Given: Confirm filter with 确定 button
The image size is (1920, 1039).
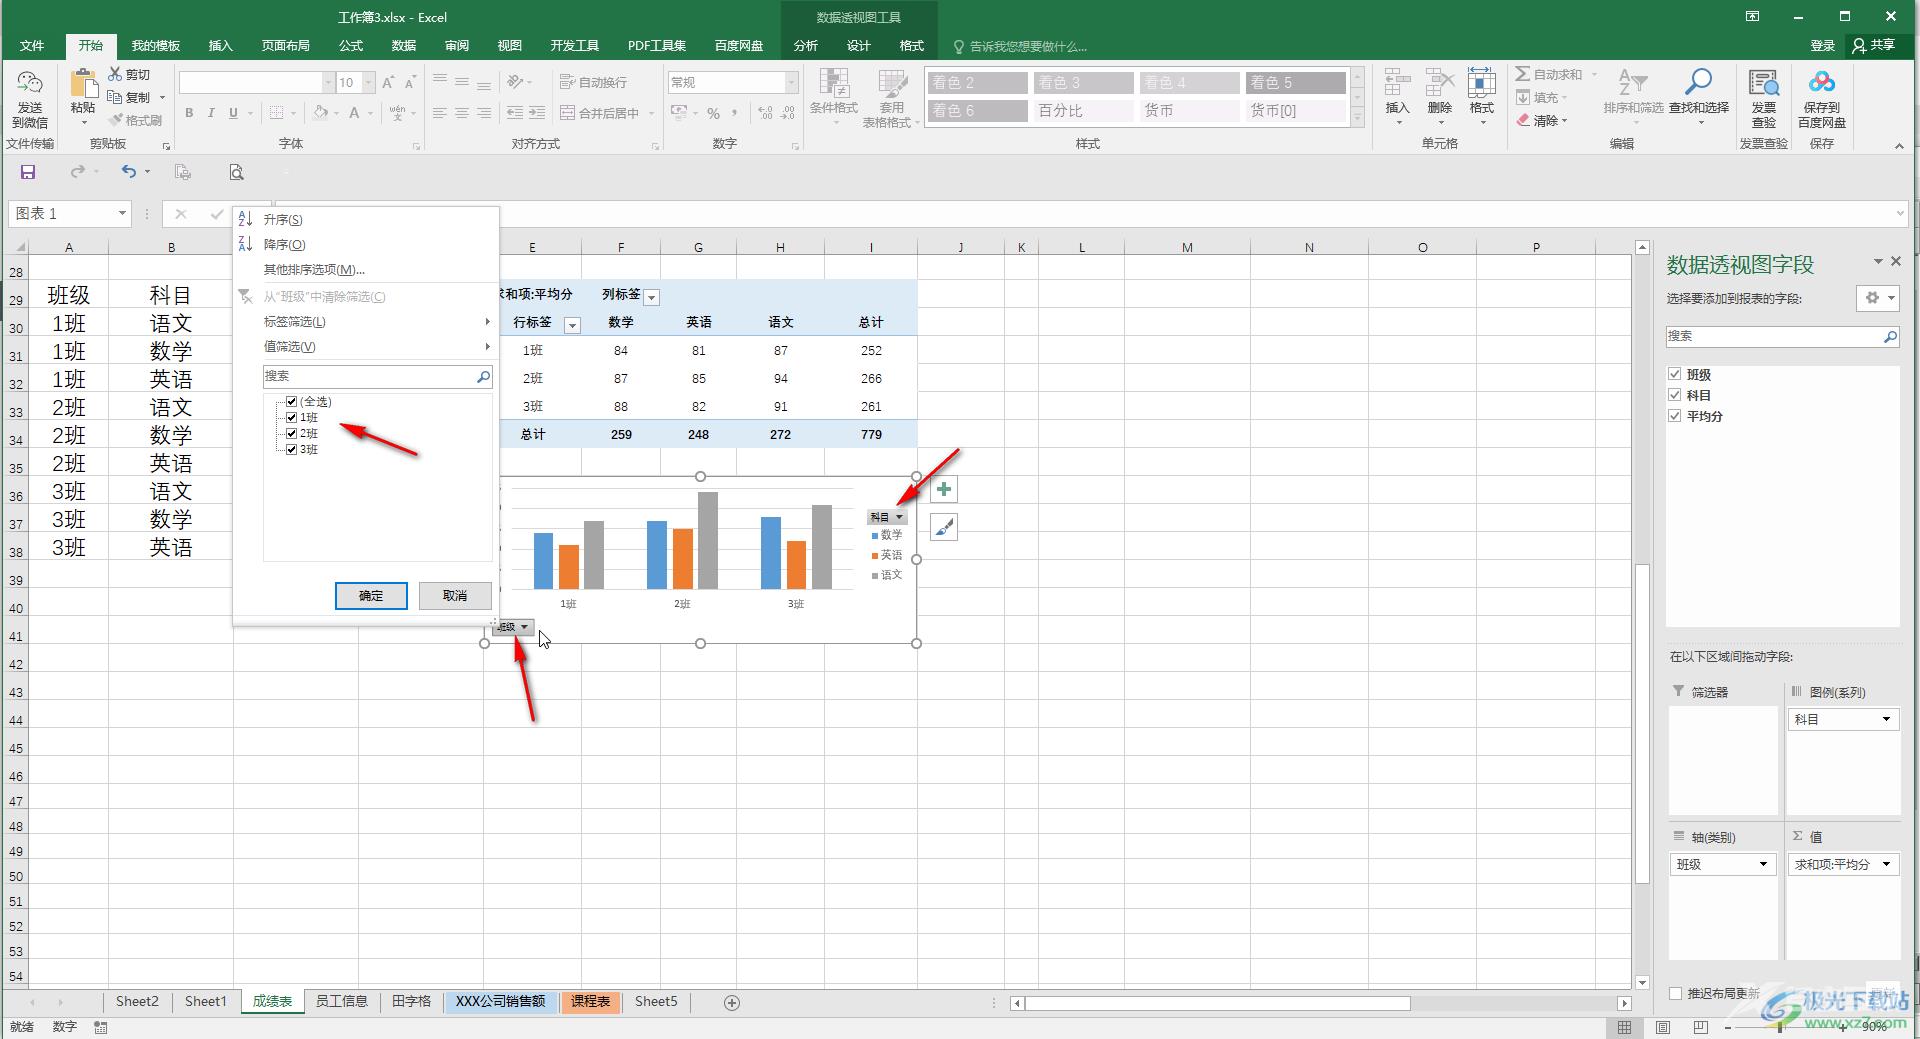Looking at the screenshot, I should click(371, 596).
